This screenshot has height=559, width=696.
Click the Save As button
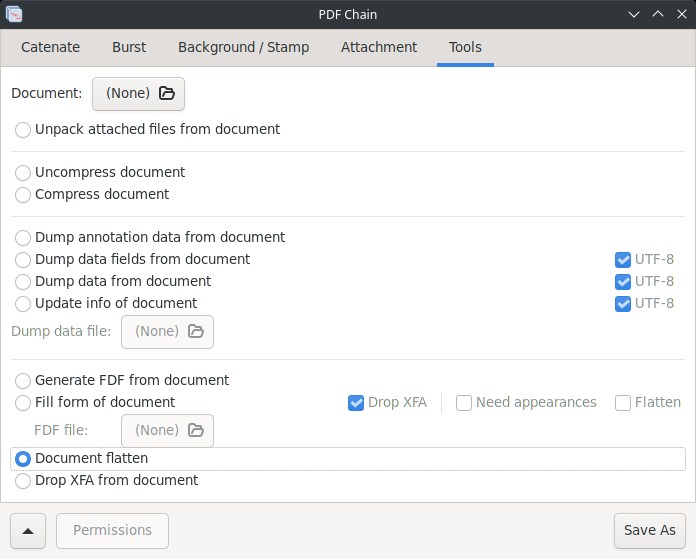pyautogui.click(x=649, y=531)
